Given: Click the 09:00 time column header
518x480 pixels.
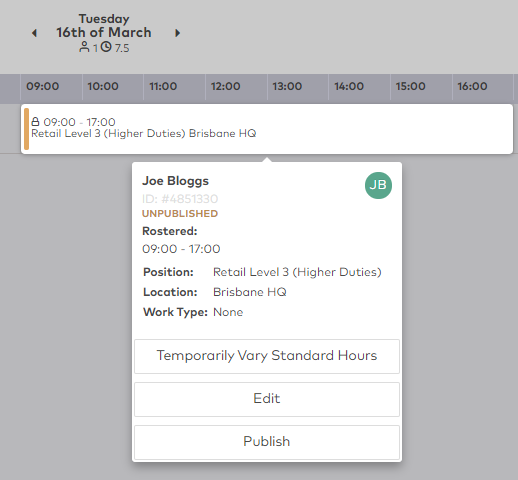Looking at the screenshot, I should coord(43,86).
